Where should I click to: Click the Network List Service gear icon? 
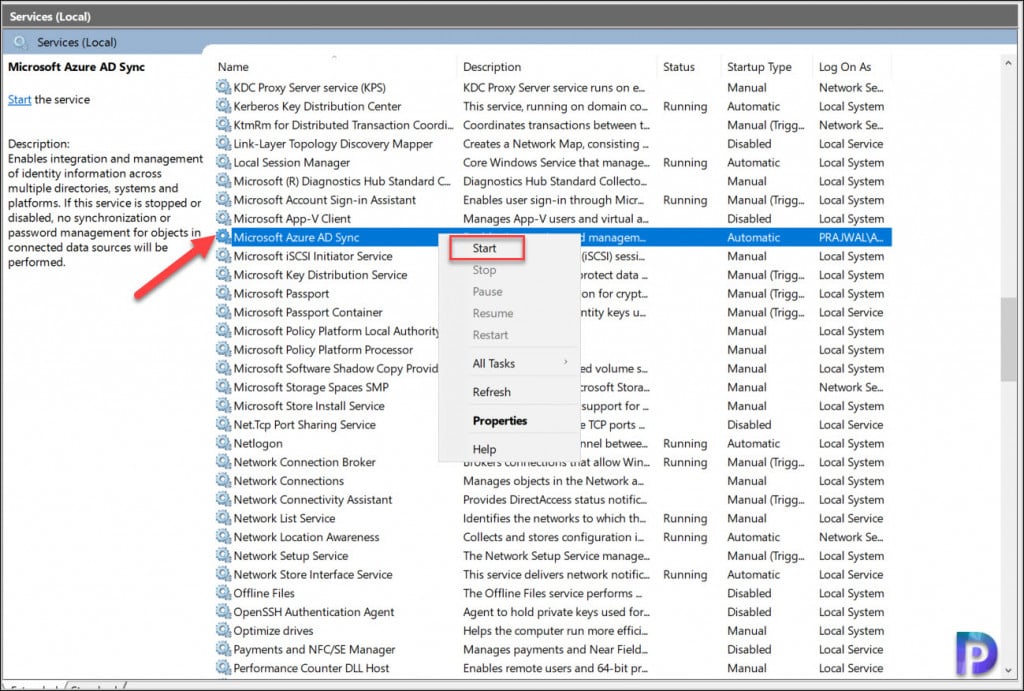(x=223, y=518)
